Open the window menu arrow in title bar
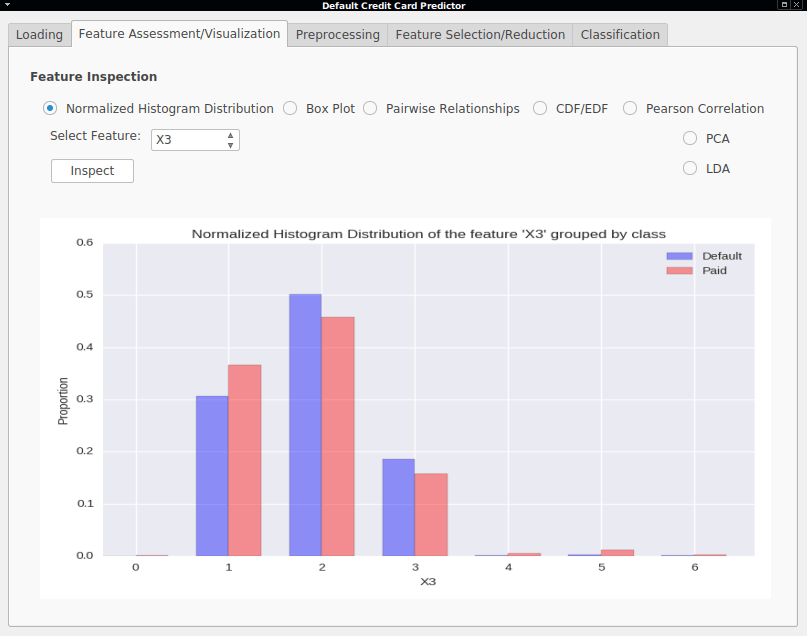Screen dimensions: 807x636 click(7, 5)
